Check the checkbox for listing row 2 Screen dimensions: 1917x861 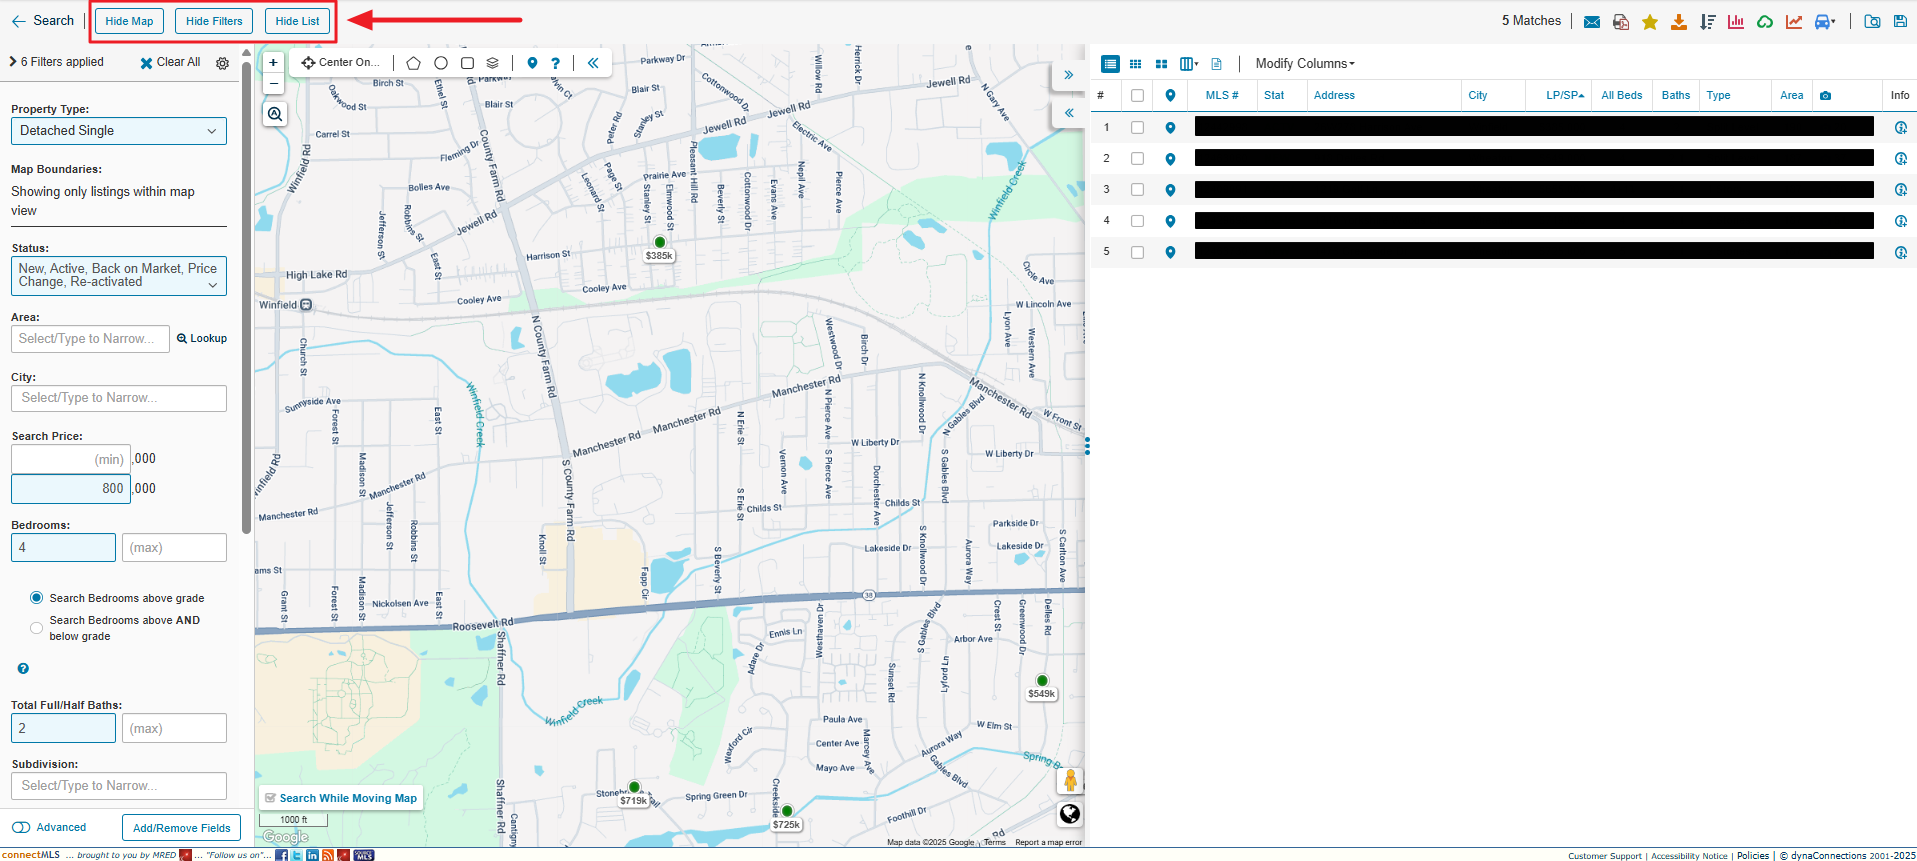click(1137, 159)
